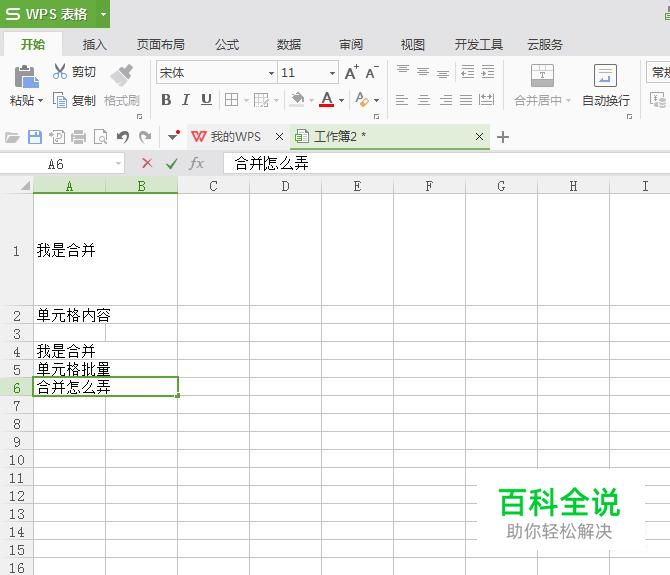This screenshot has width=670, height=575.
Task: Click the Cut (剪切) scissors icon
Action: coord(59,71)
